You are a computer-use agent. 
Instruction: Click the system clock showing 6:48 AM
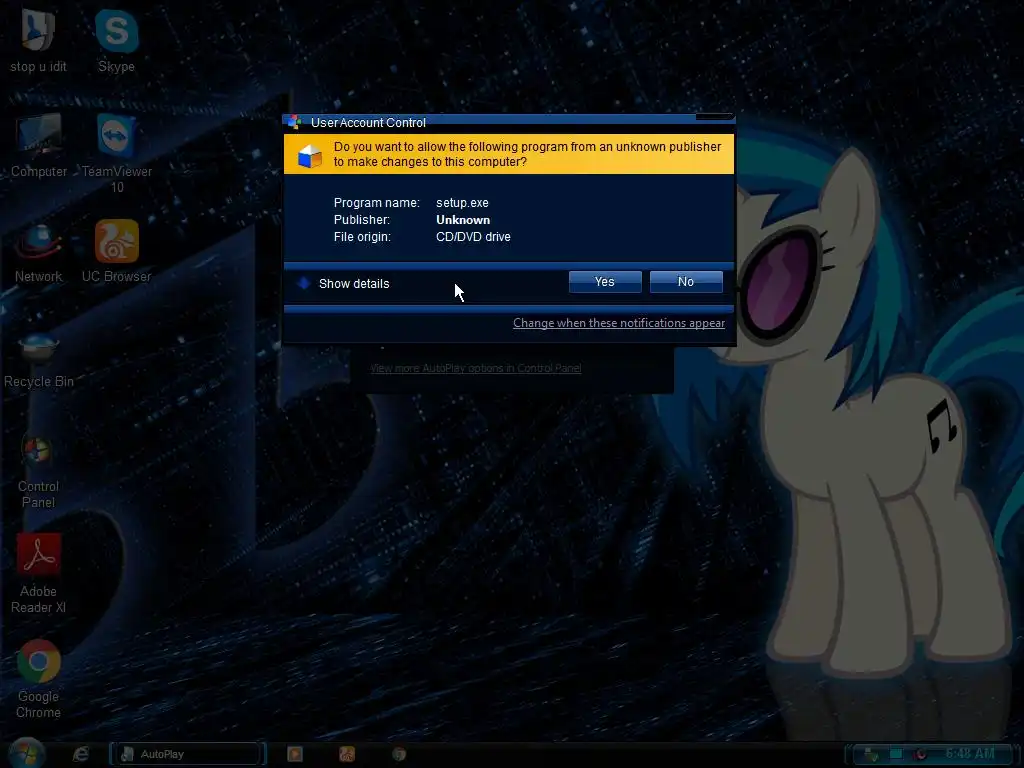tap(970, 754)
